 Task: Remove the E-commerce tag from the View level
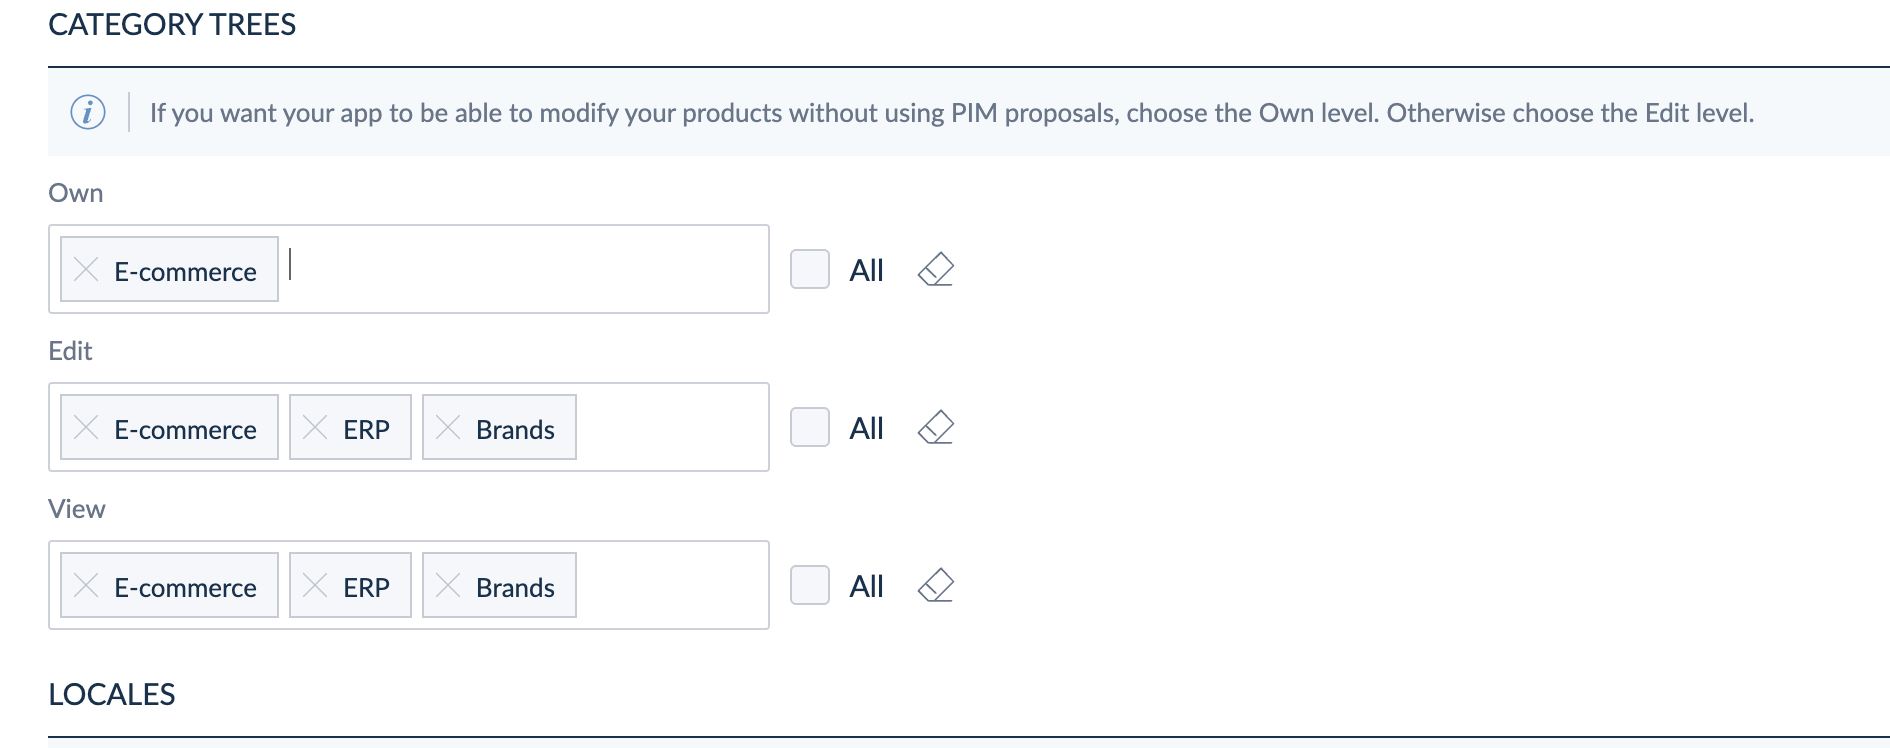click(86, 585)
